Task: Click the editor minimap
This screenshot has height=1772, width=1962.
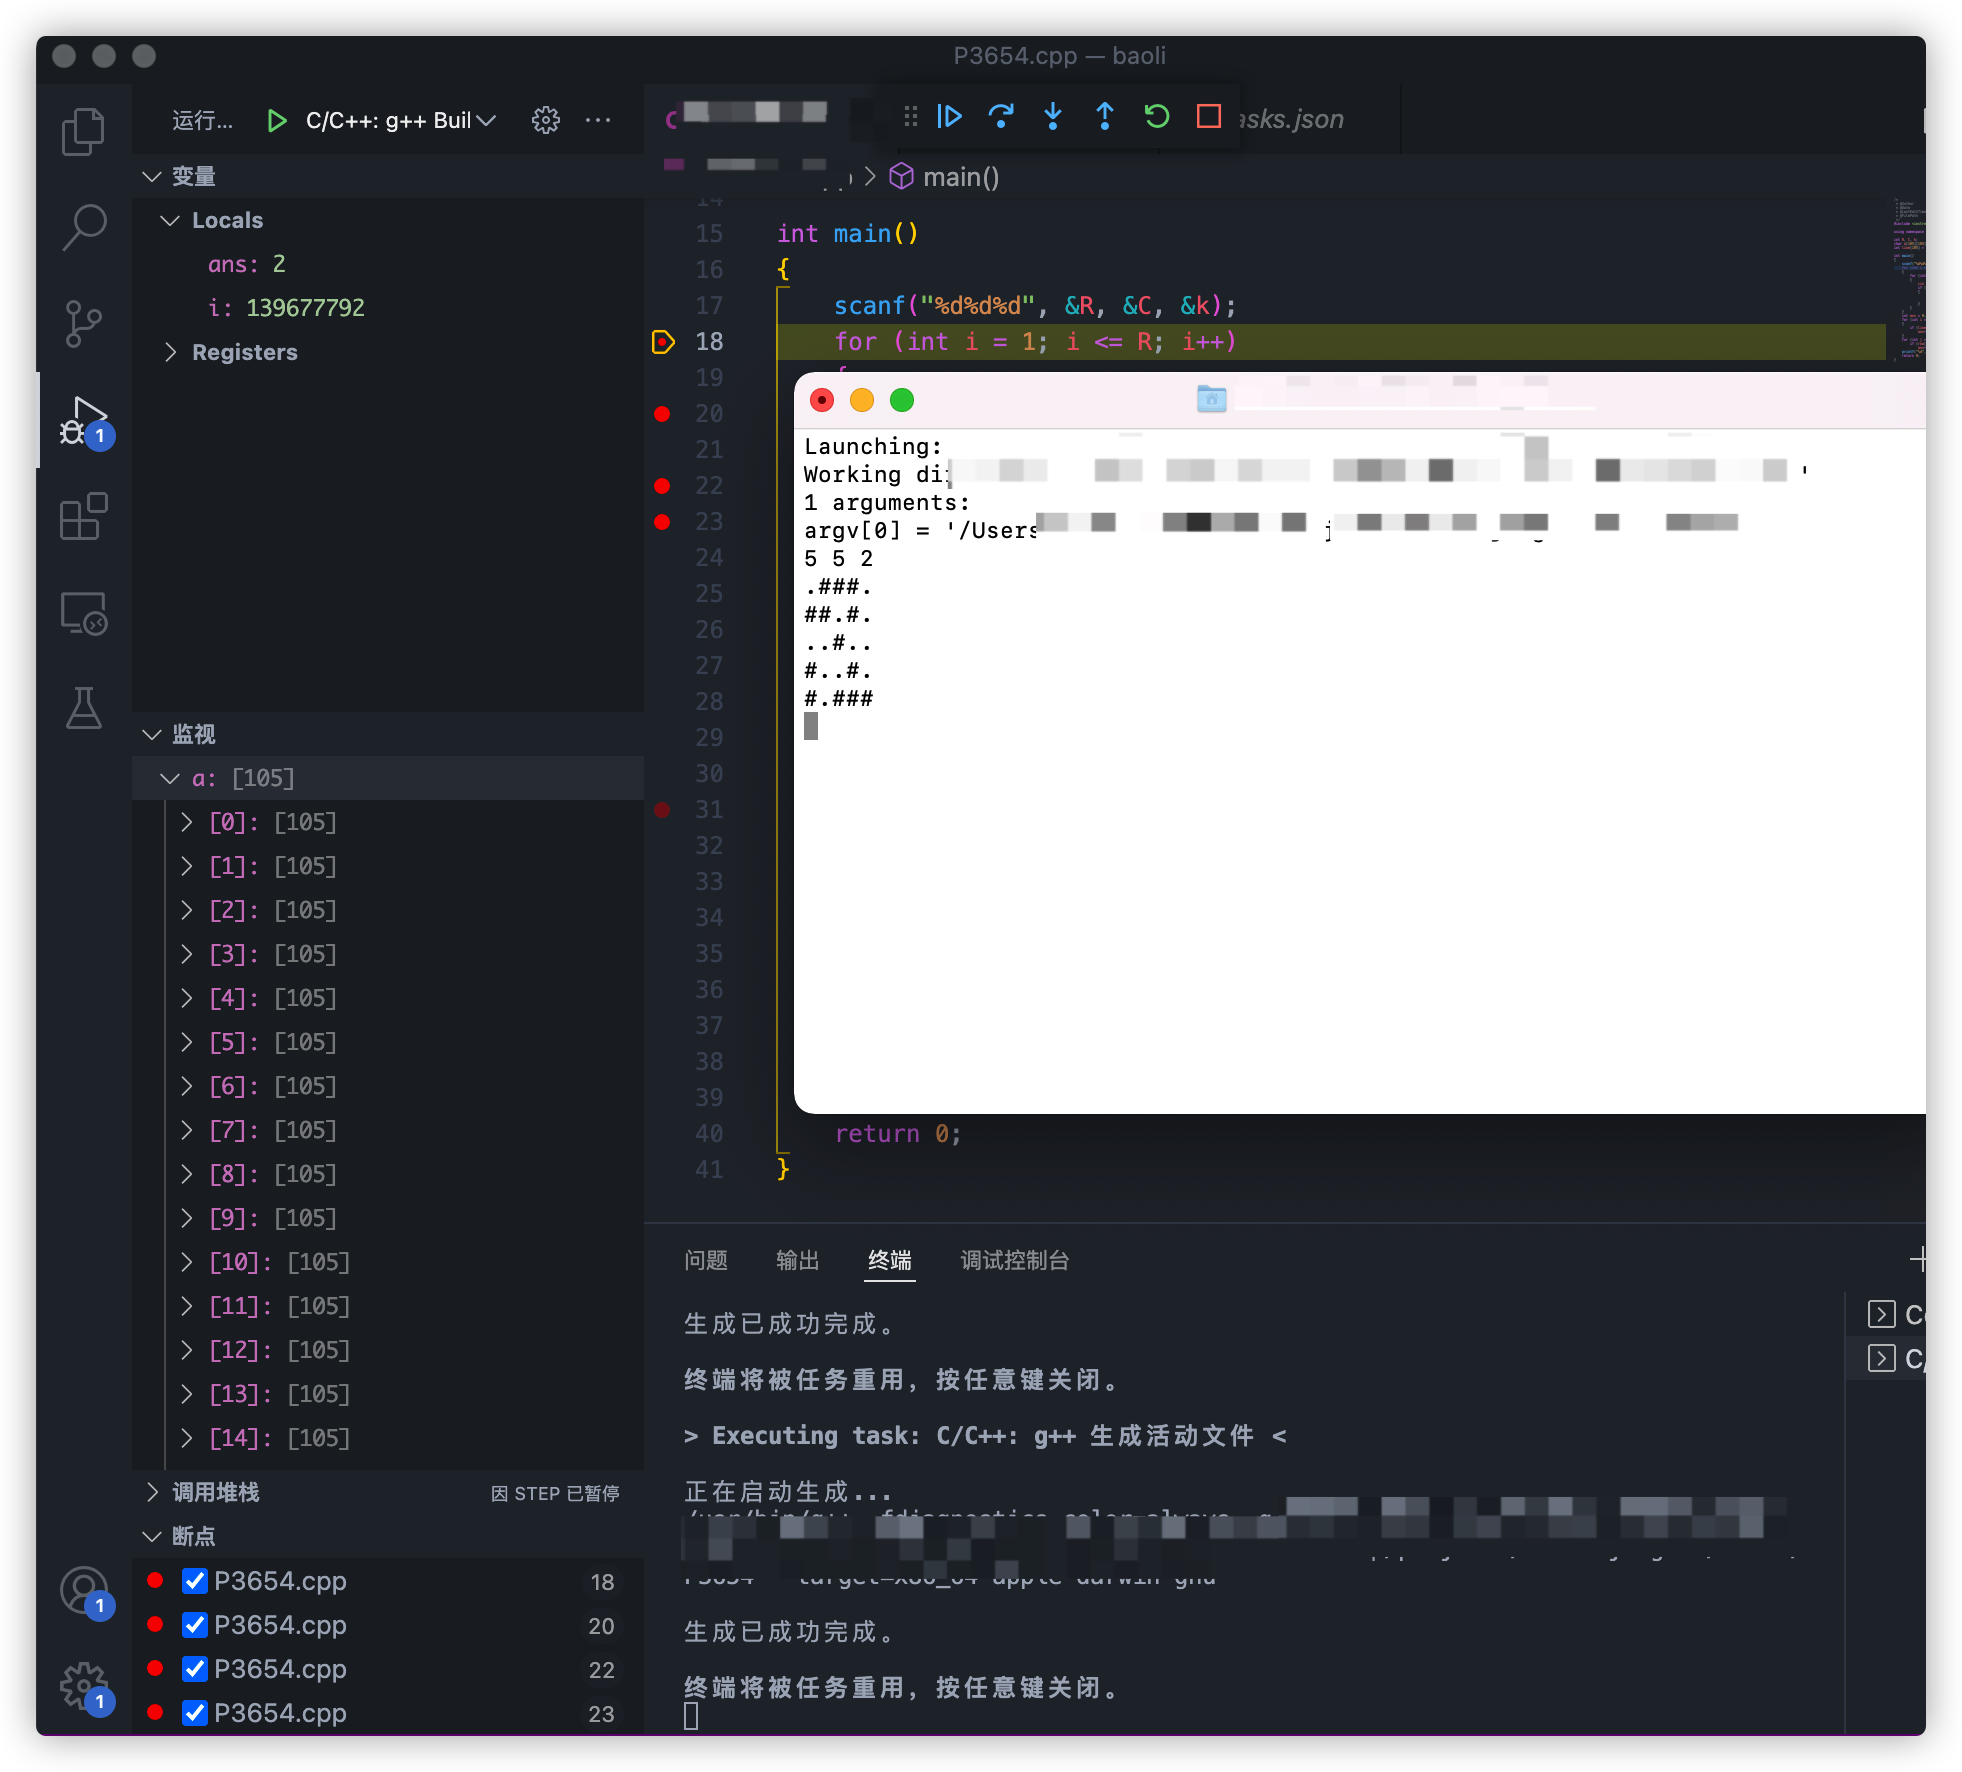Action: click(1908, 280)
